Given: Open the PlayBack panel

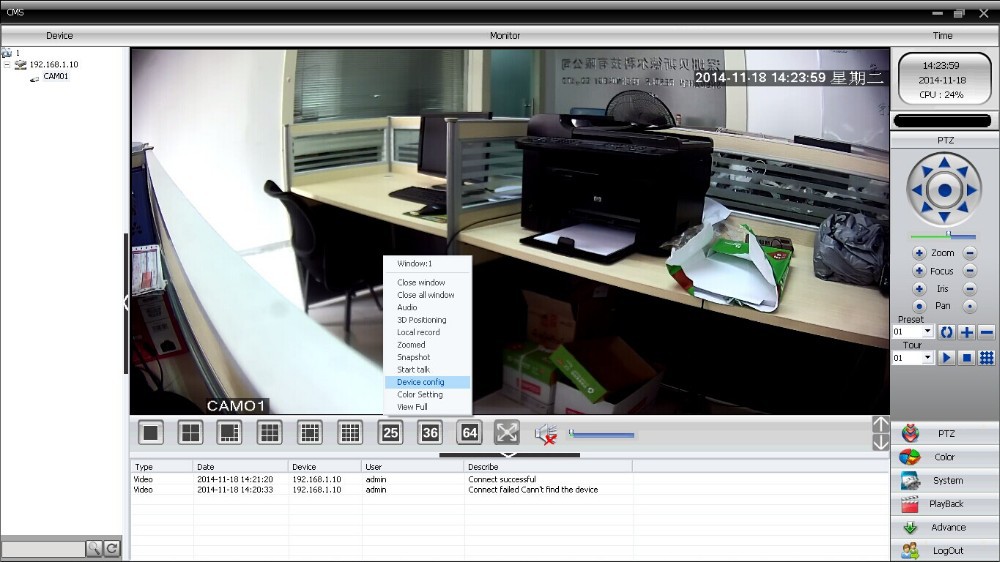Looking at the screenshot, I should 945,504.
